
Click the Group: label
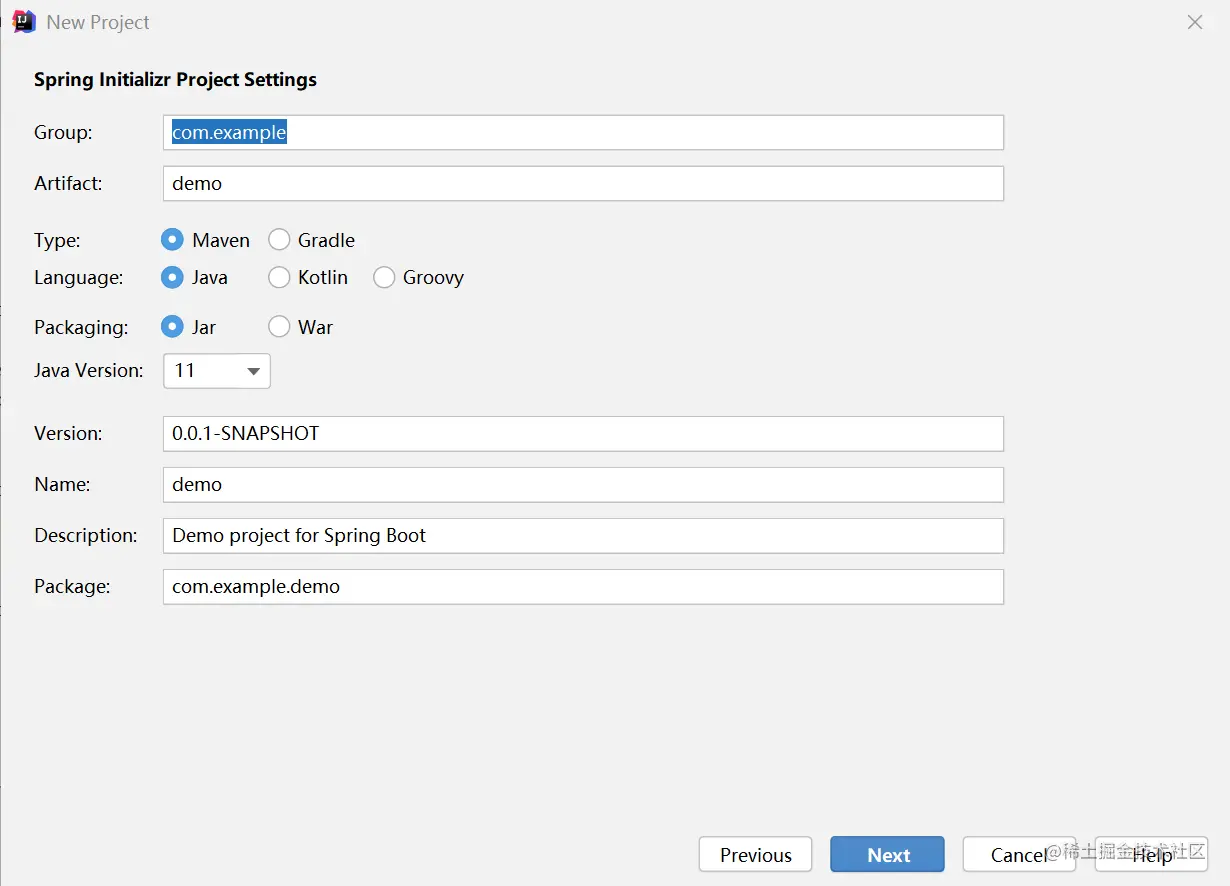tap(63, 132)
